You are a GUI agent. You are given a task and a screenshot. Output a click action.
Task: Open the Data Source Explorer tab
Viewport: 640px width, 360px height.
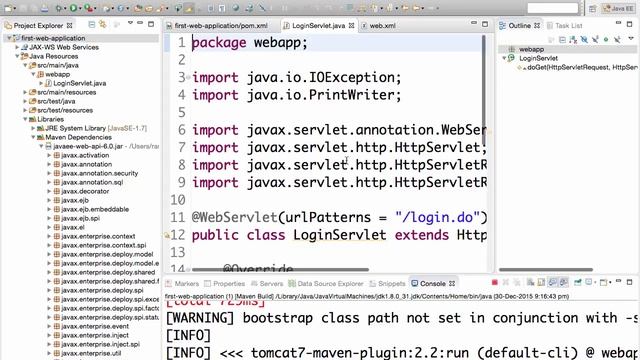326,283
